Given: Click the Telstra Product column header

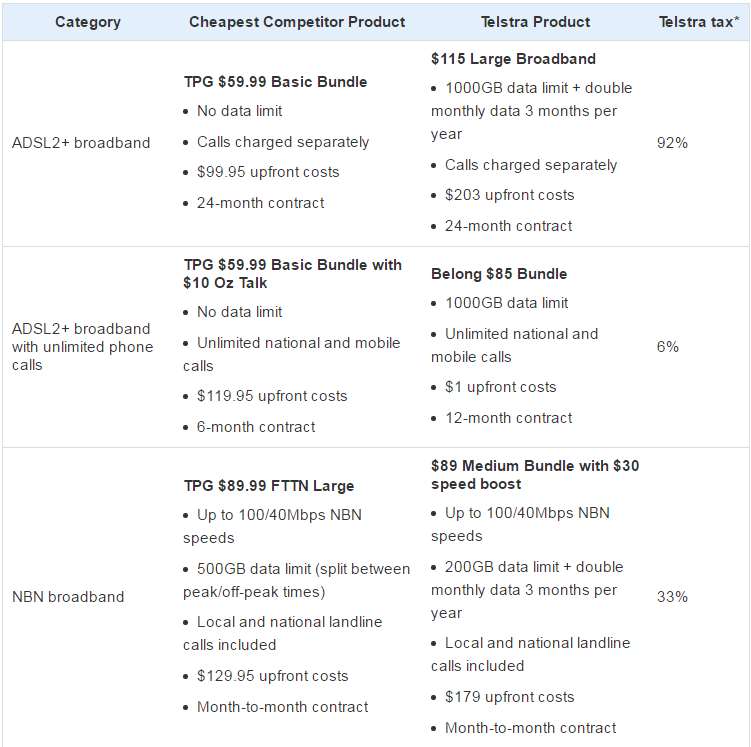Looking at the screenshot, I should pyautogui.click(x=535, y=22).
